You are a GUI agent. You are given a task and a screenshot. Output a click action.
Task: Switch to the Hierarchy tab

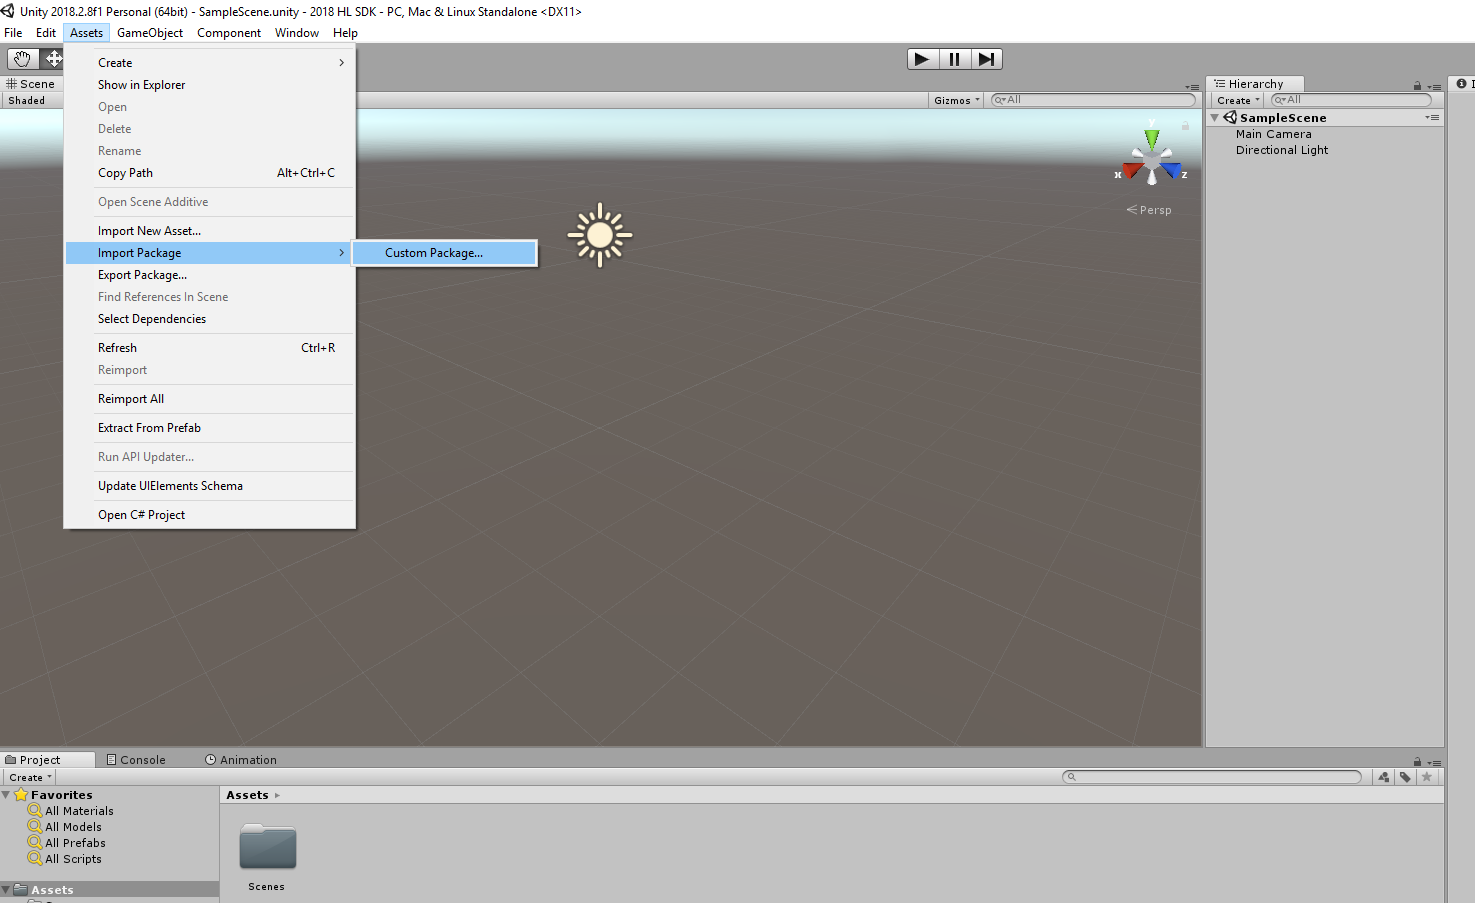click(1255, 84)
